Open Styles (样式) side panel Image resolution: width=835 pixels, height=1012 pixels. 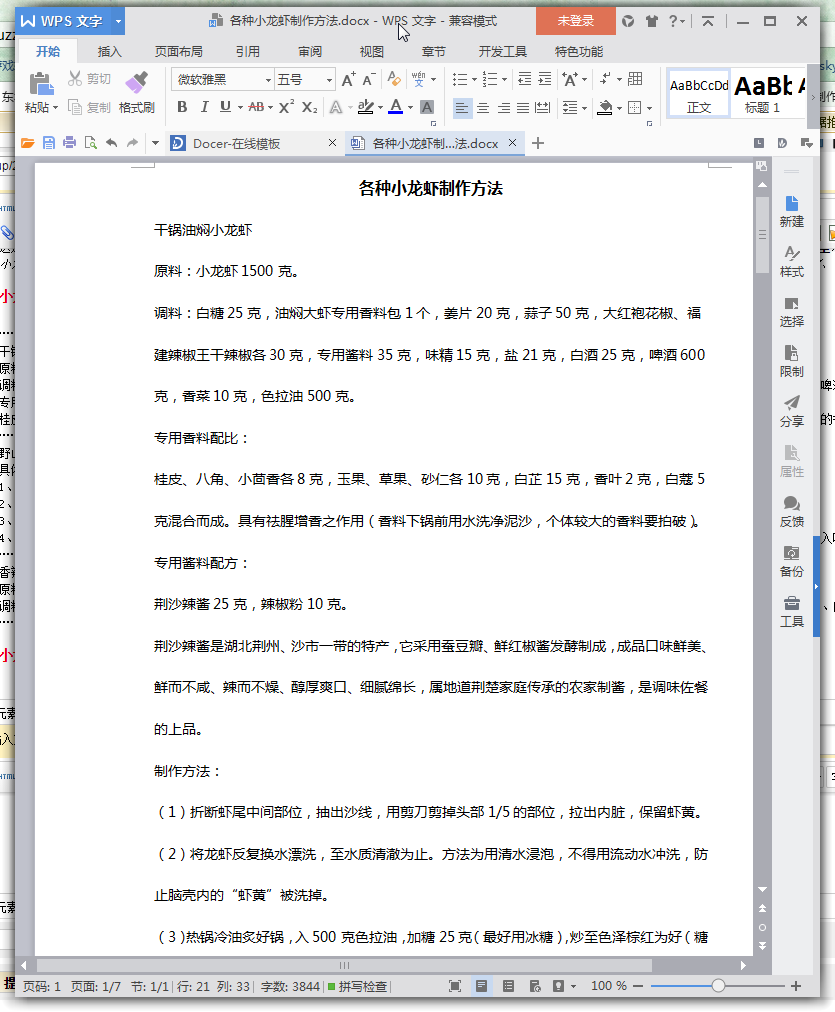pyautogui.click(x=792, y=261)
